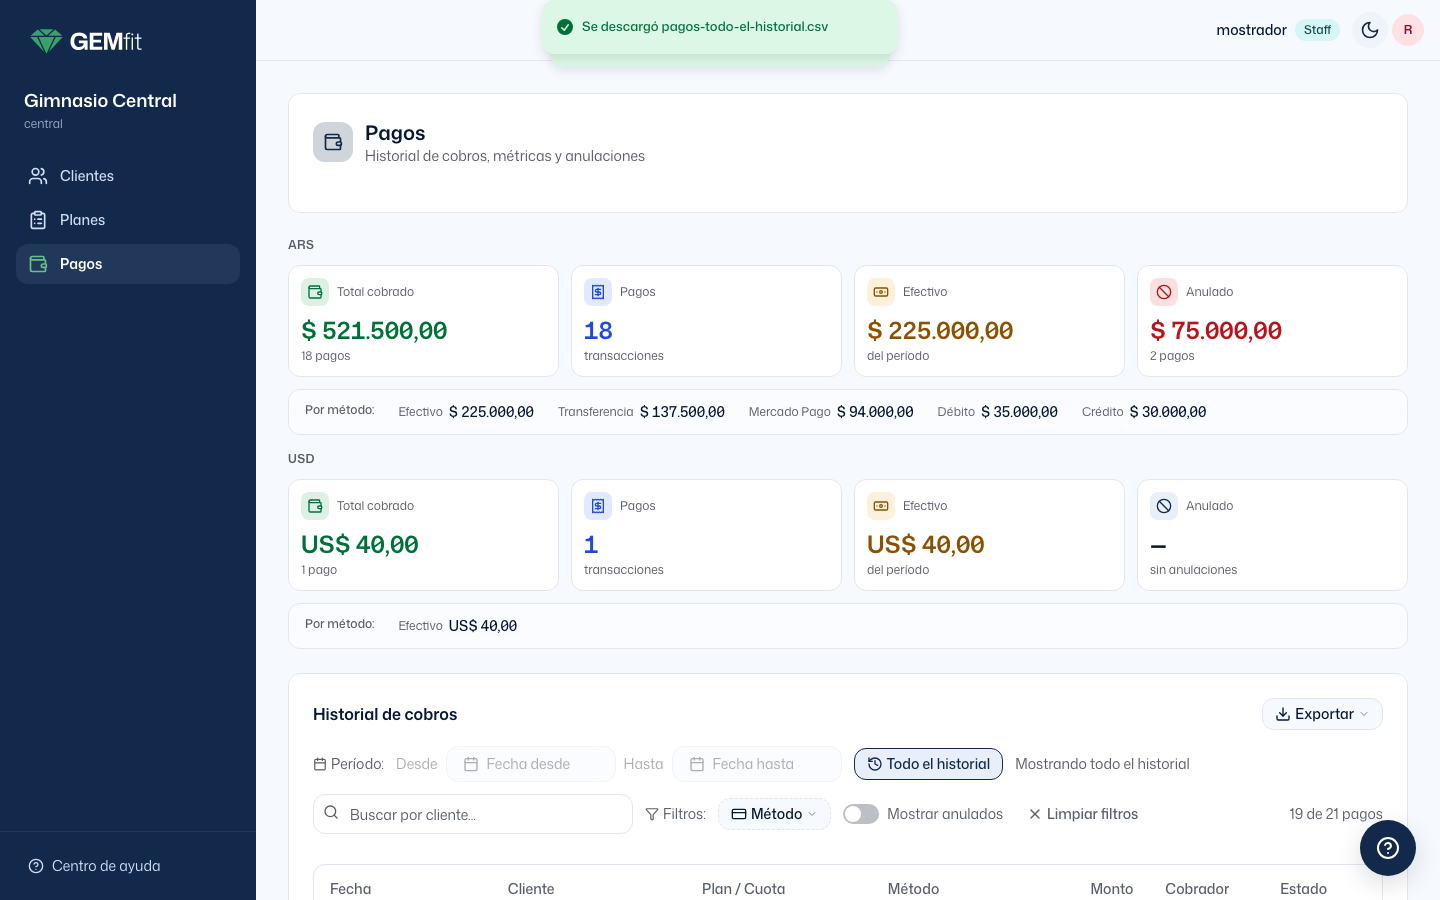1440x900 pixels.
Task: Click the ARS Anulado prohibited icon
Action: click(x=1164, y=292)
